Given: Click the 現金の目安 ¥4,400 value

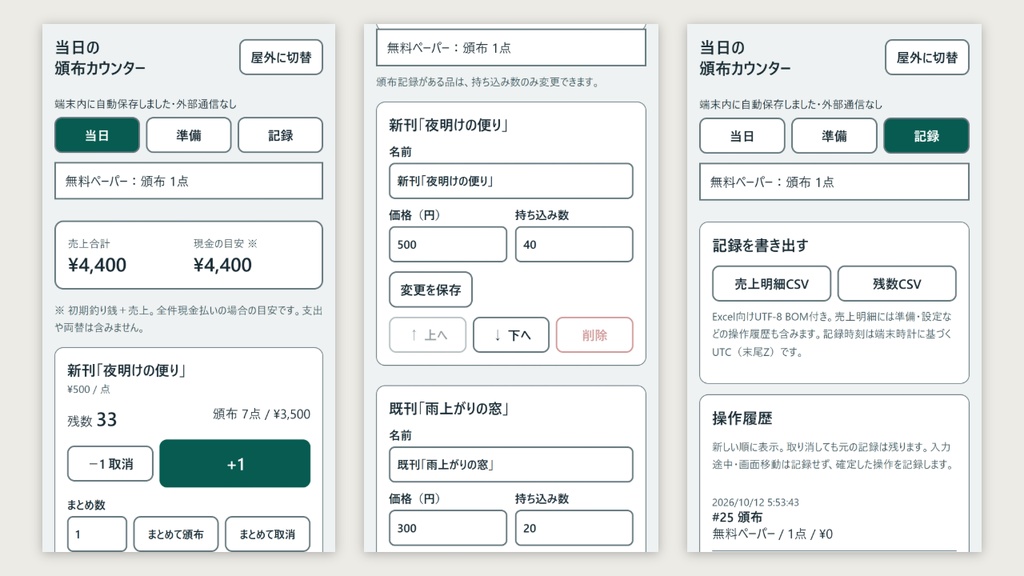Looking at the screenshot, I should tap(222, 264).
